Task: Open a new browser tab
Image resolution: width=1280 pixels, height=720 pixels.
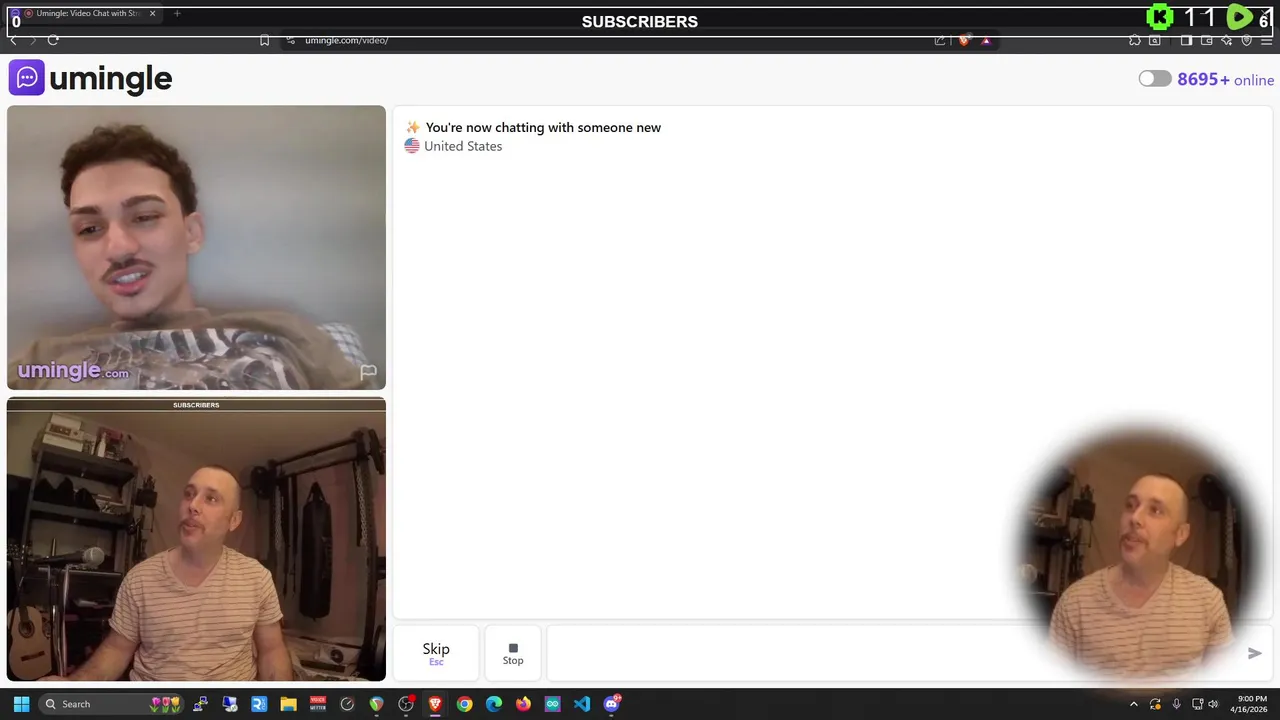Action: click(x=177, y=14)
